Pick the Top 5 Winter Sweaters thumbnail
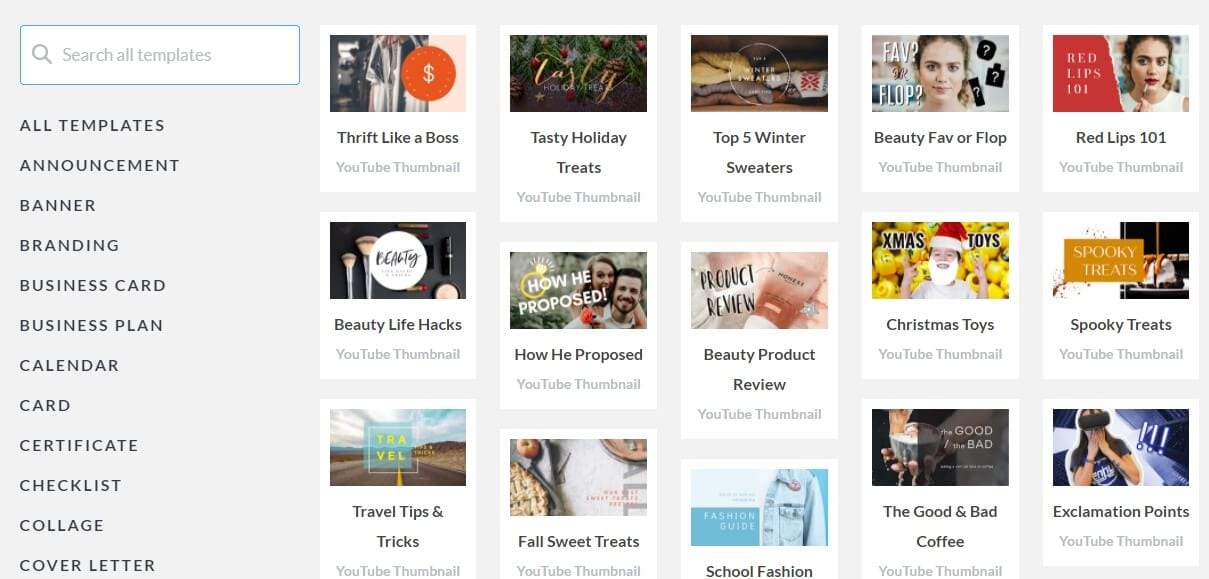This screenshot has width=1209, height=579. click(759, 73)
